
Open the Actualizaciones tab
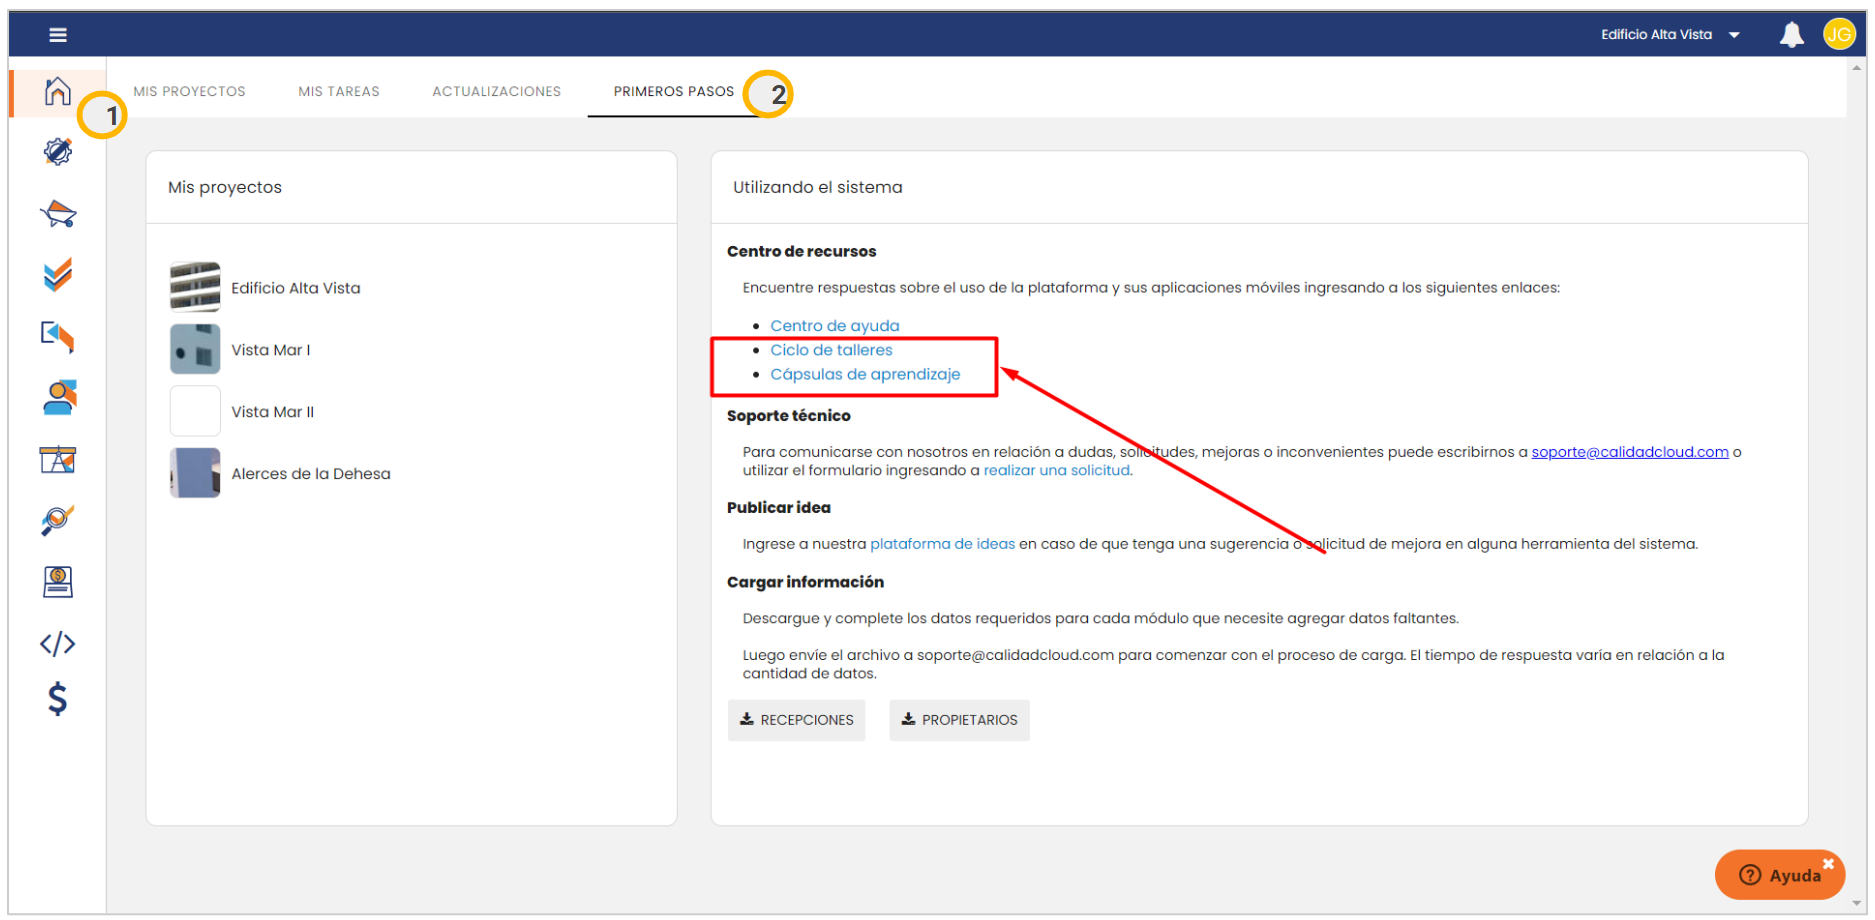(x=496, y=91)
